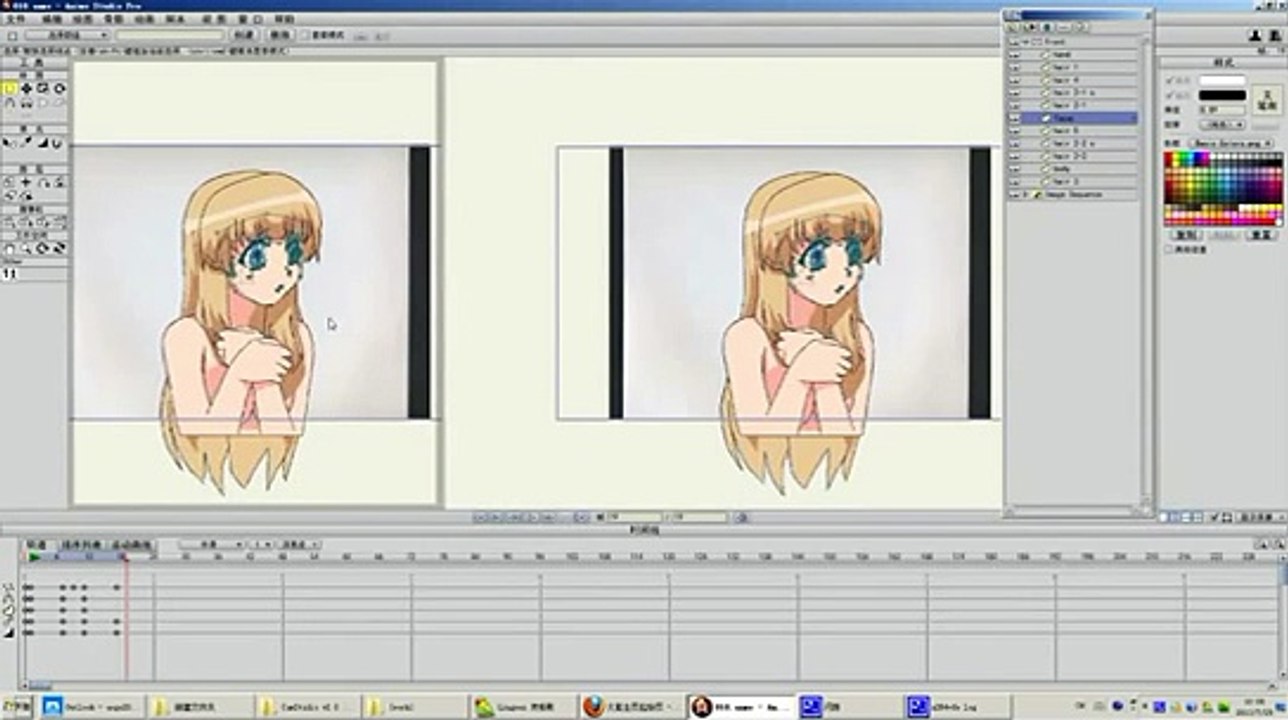Click the black line color swatch
1288x720 pixels.
coord(1222,95)
